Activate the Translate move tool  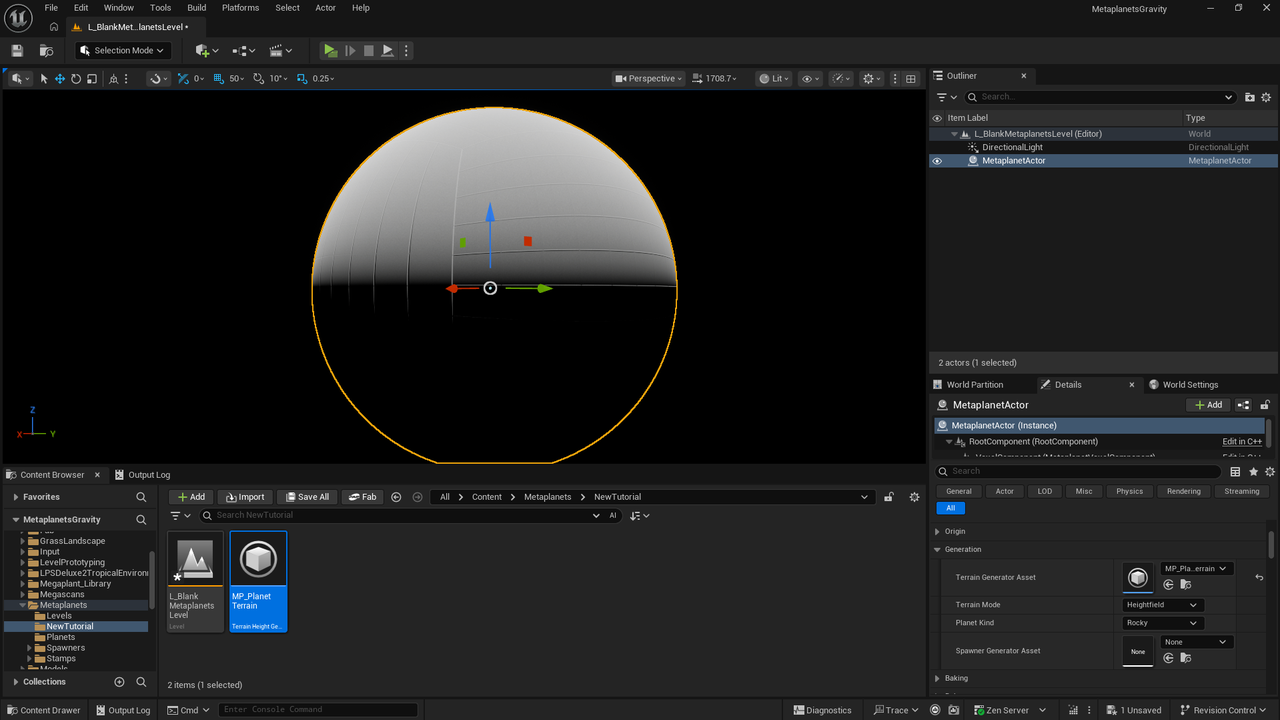[60, 78]
